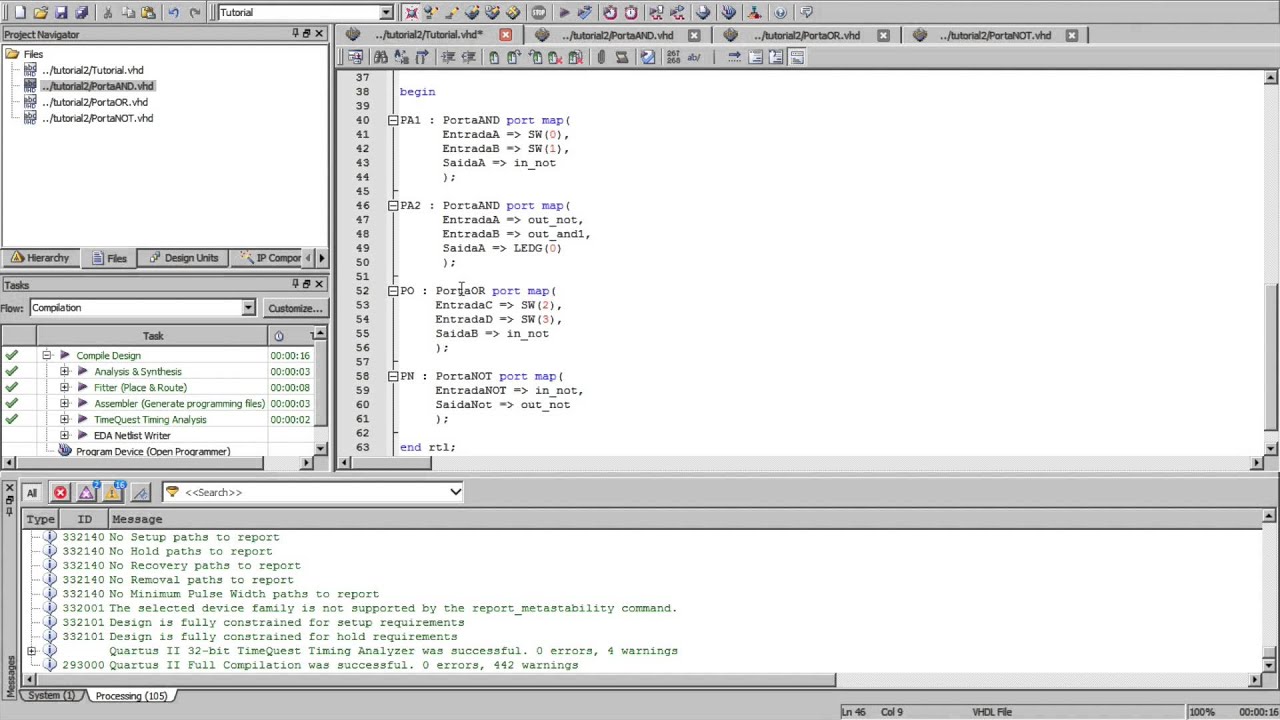Collapse the Compile Design task tree

click(x=46, y=356)
